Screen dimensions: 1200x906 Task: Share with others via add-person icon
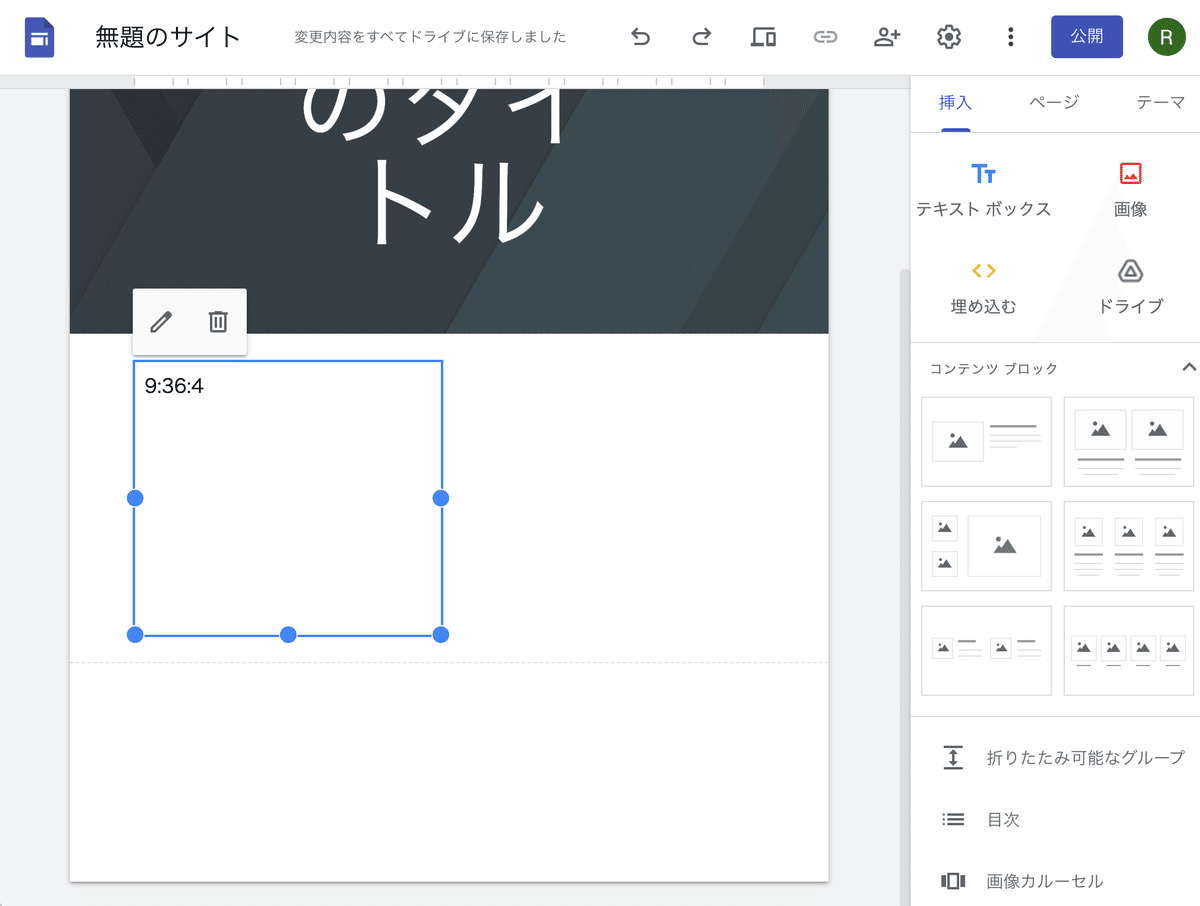[887, 38]
